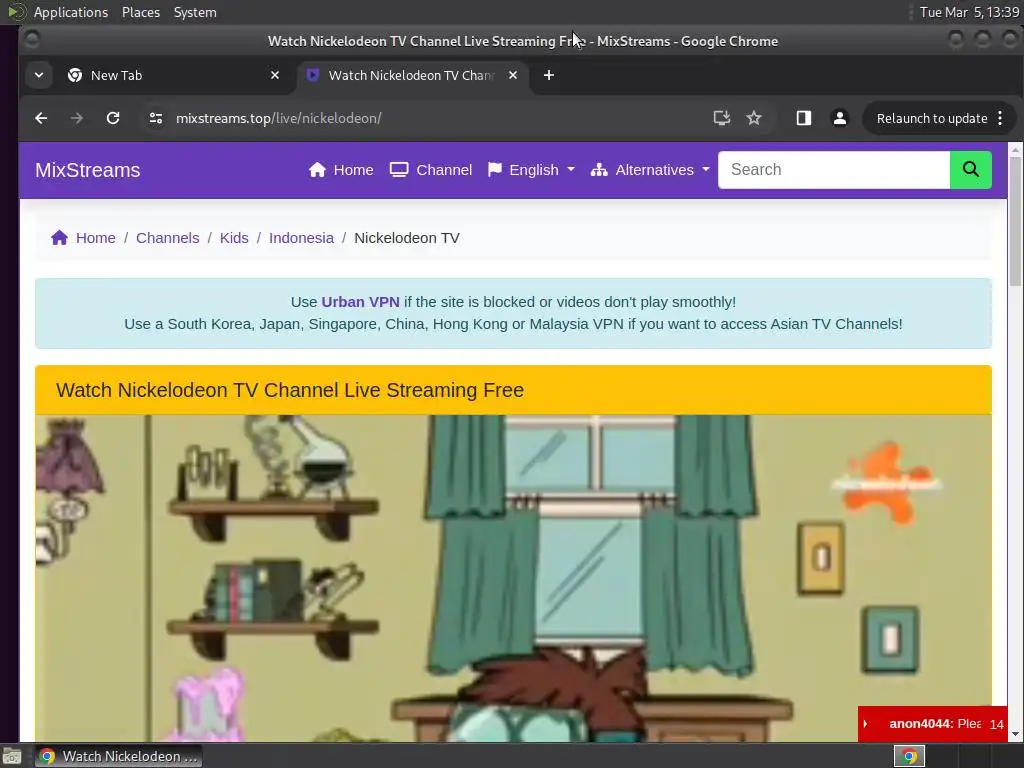This screenshot has height=768, width=1024.
Task: Bookmark this page with the star icon
Action: coord(754,118)
